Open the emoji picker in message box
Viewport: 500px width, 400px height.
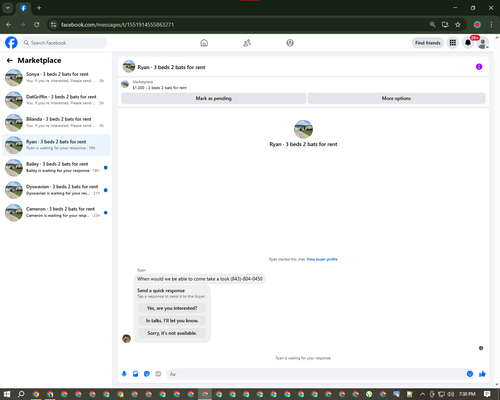point(470,374)
